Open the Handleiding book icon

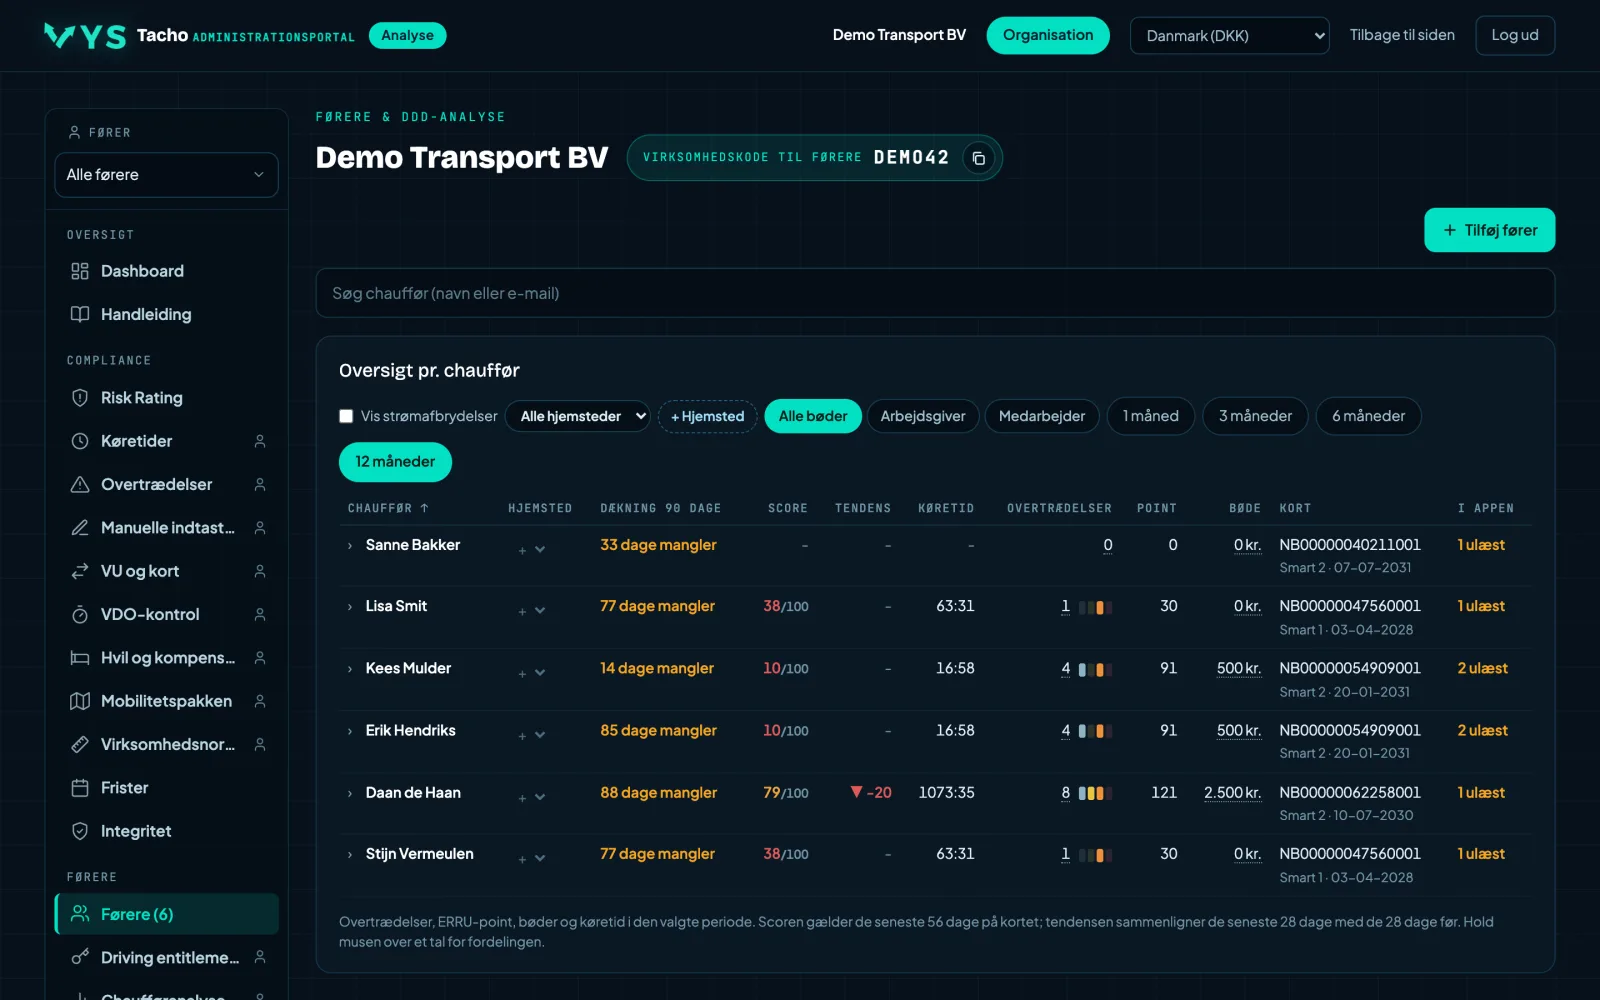[x=80, y=314]
